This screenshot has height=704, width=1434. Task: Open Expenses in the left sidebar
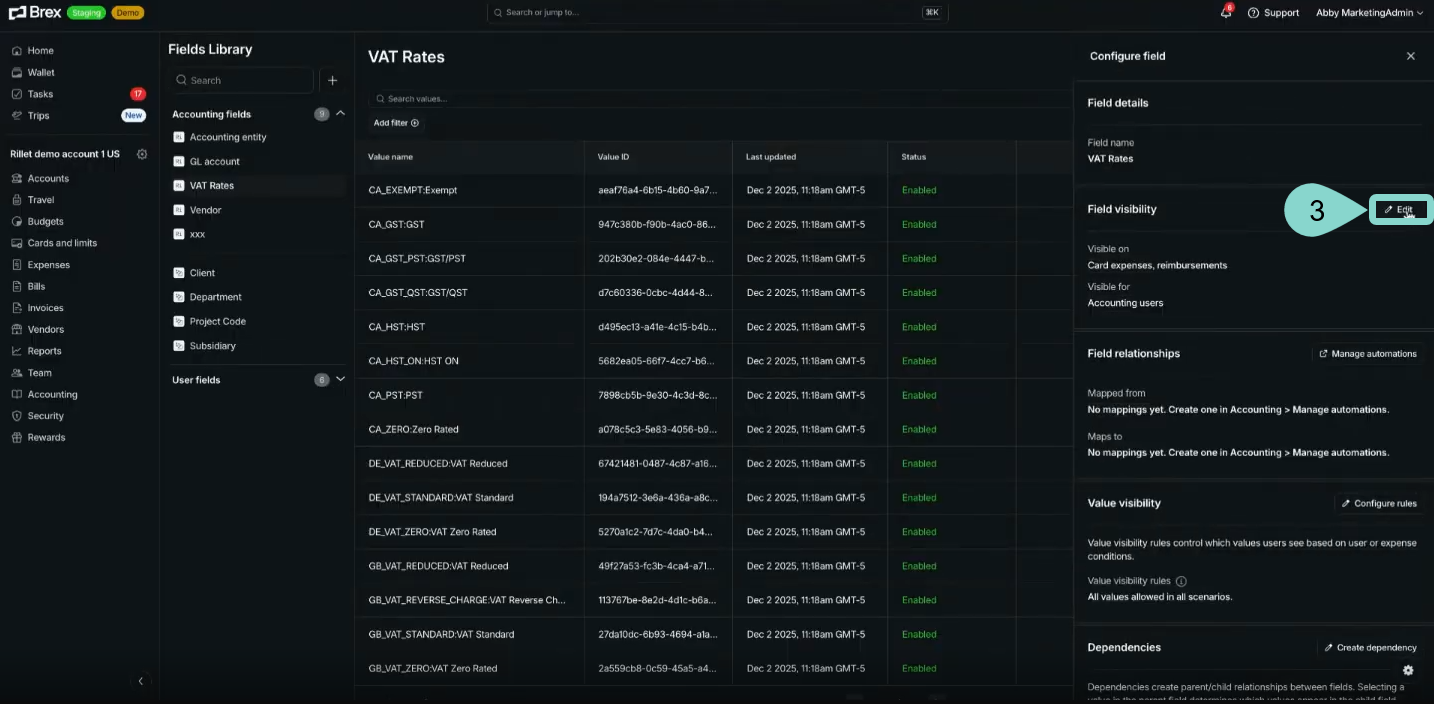click(x=49, y=265)
